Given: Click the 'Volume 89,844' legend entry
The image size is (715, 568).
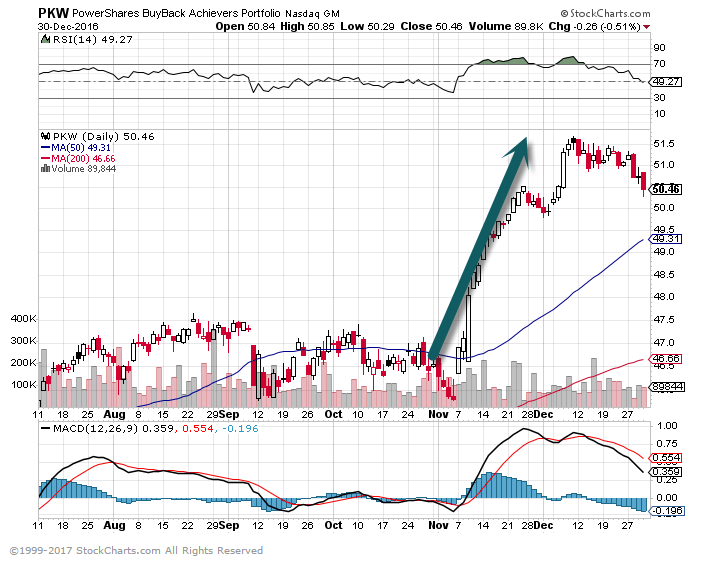Looking at the screenshot, I should (83, 169).
